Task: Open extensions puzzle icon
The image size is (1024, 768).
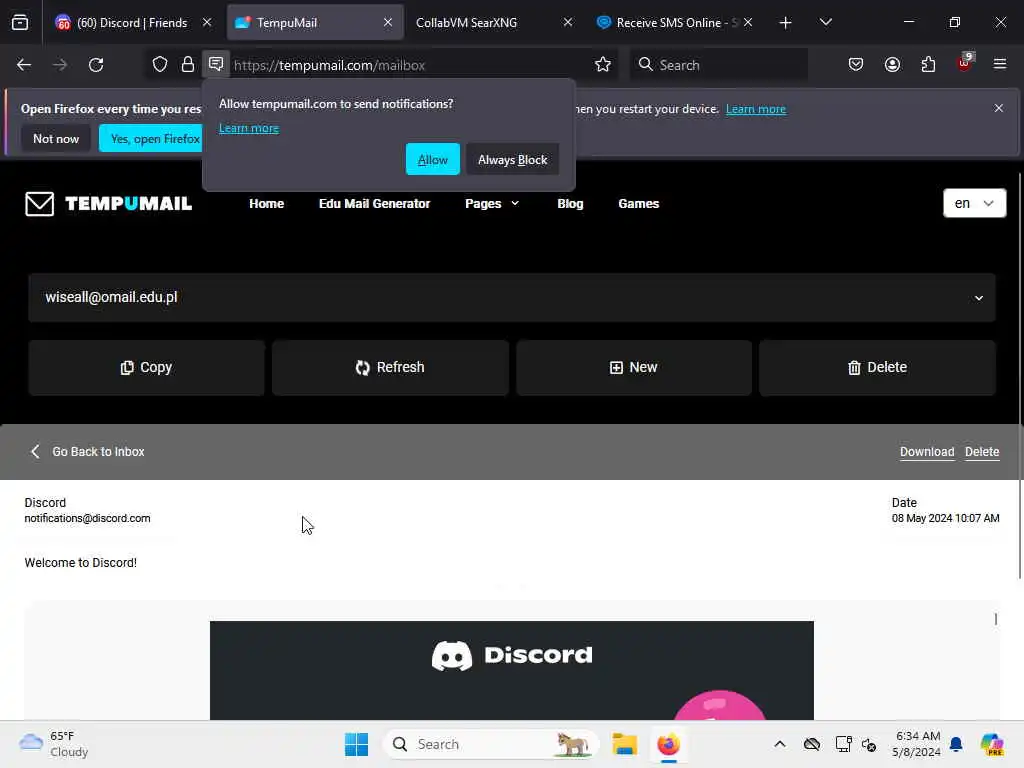Action: [x=928, y=65]
